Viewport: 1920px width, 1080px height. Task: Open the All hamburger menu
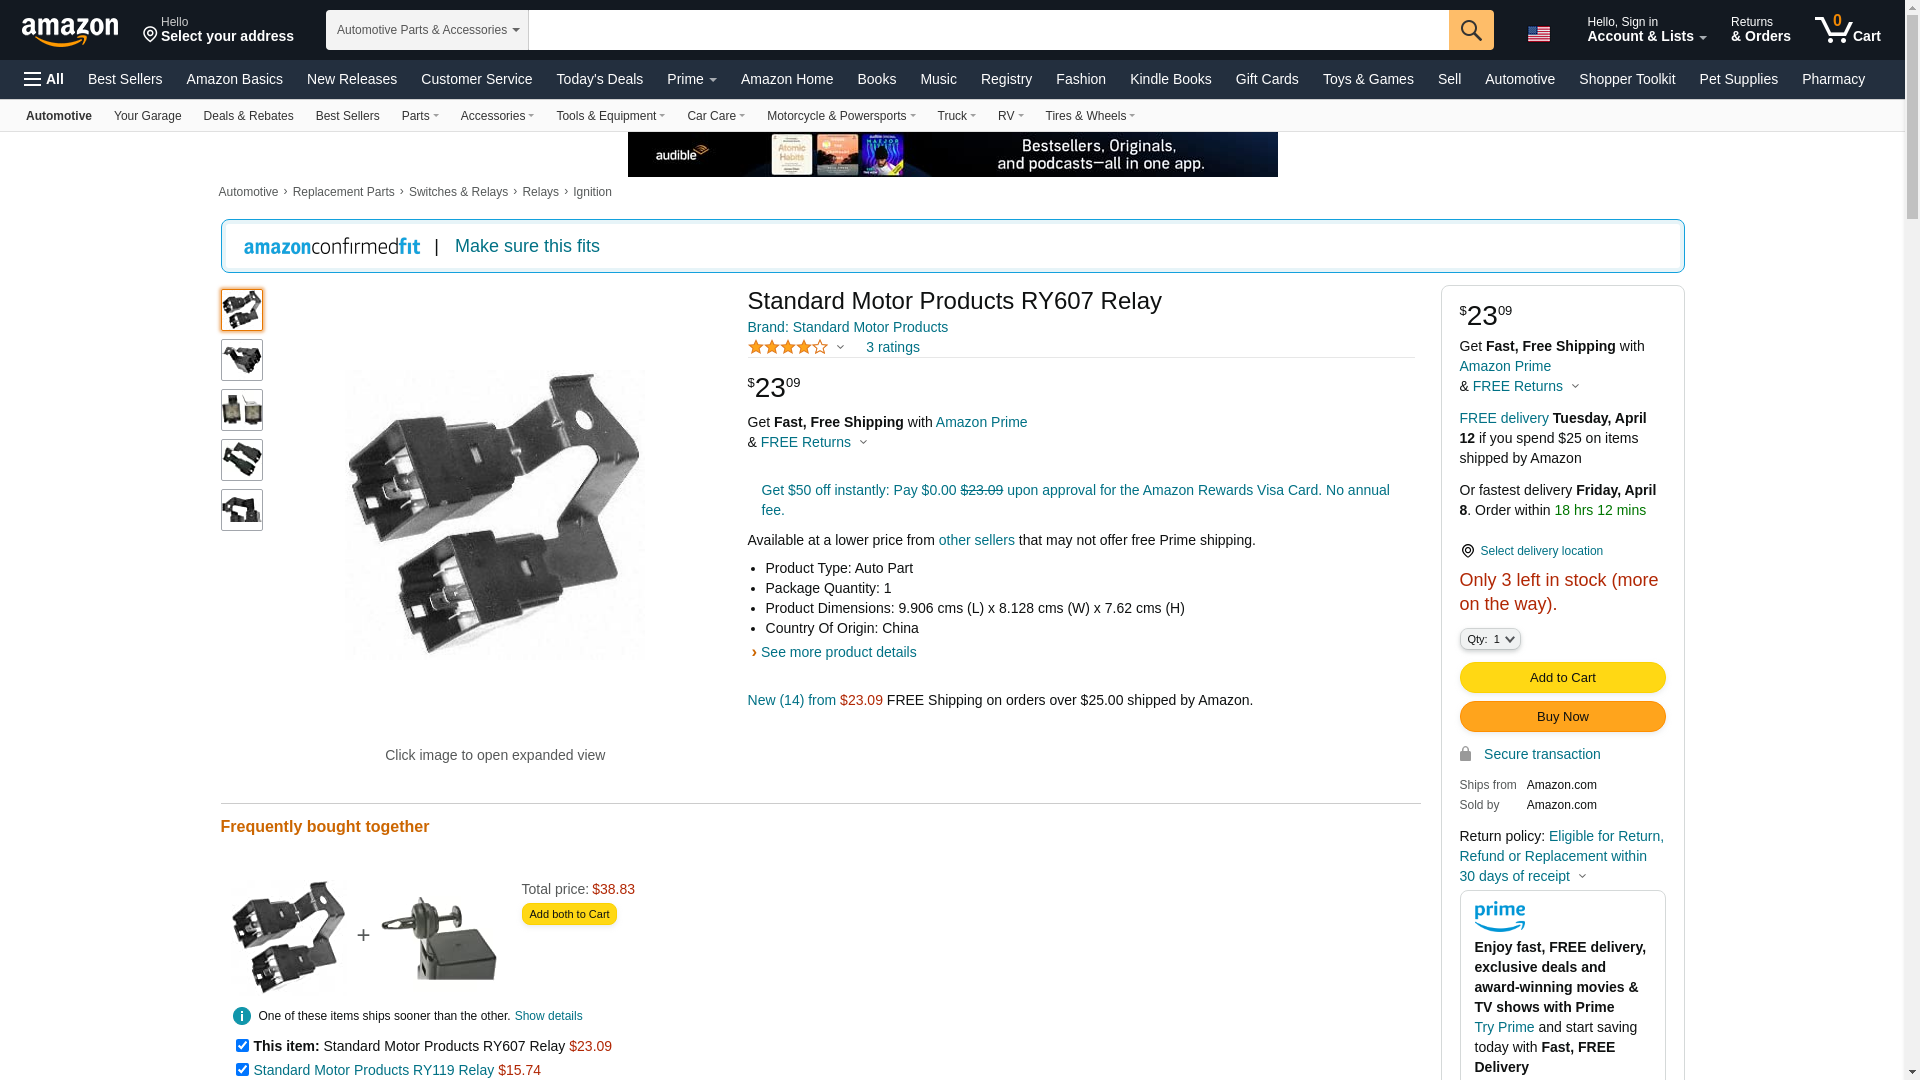[44, 79]
